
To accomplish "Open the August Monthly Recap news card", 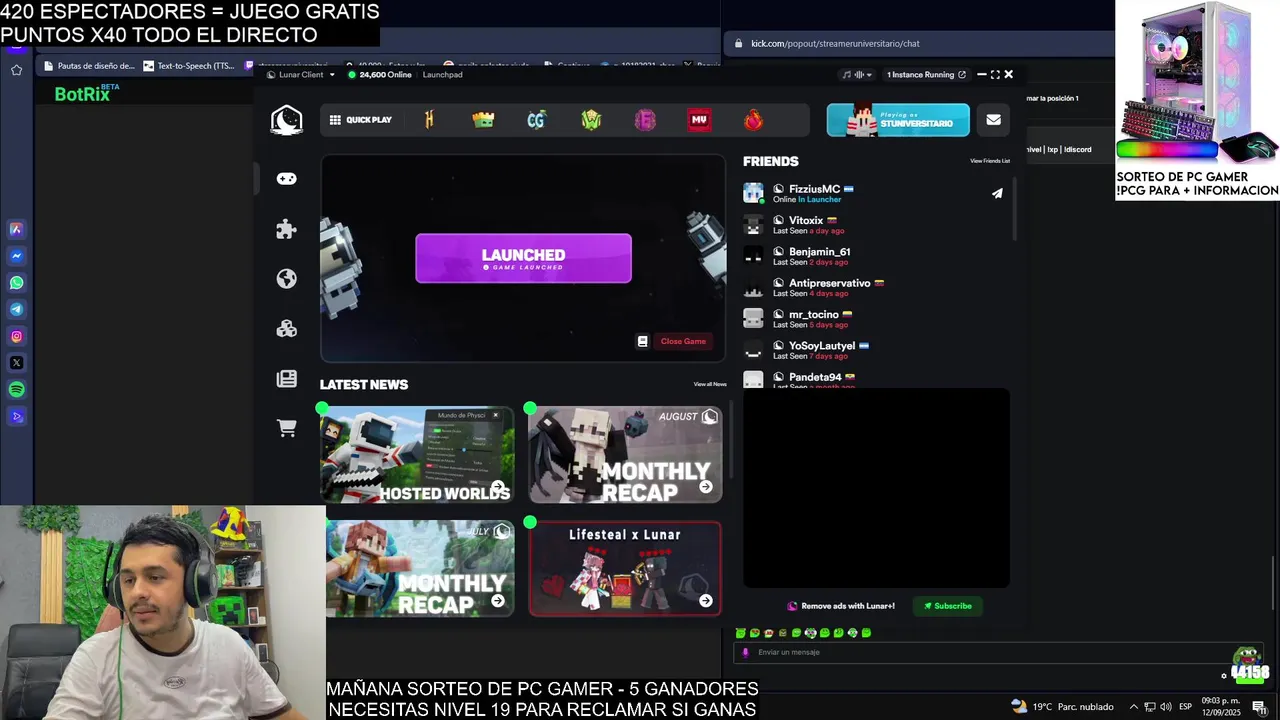I will [625, 454].
